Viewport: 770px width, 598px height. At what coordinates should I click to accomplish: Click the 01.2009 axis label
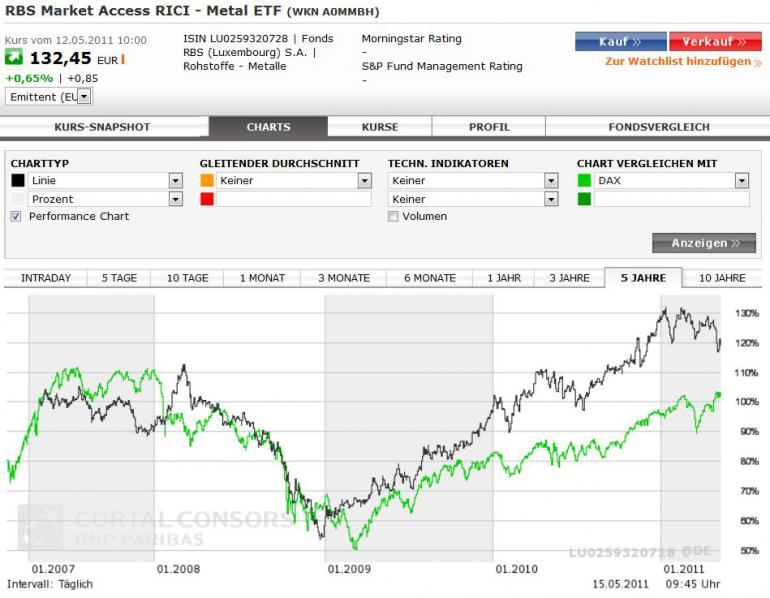(349, 569)
